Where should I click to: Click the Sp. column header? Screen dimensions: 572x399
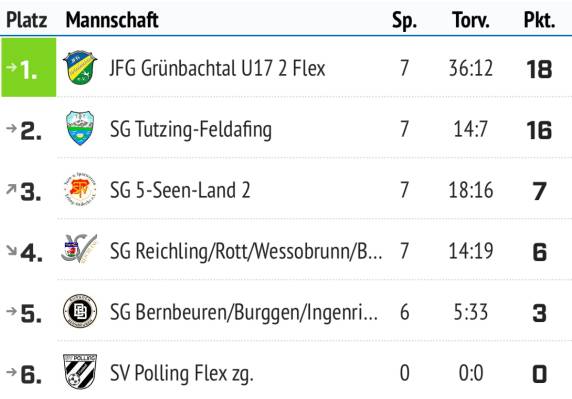(404, 21)
